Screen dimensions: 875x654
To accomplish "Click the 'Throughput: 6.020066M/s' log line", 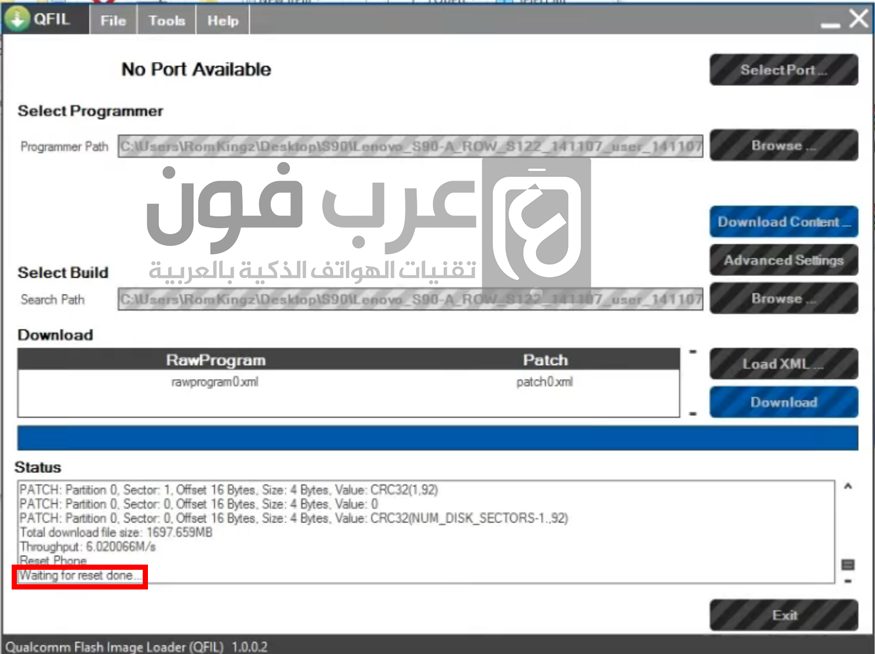I will click(x=88, y=546).
